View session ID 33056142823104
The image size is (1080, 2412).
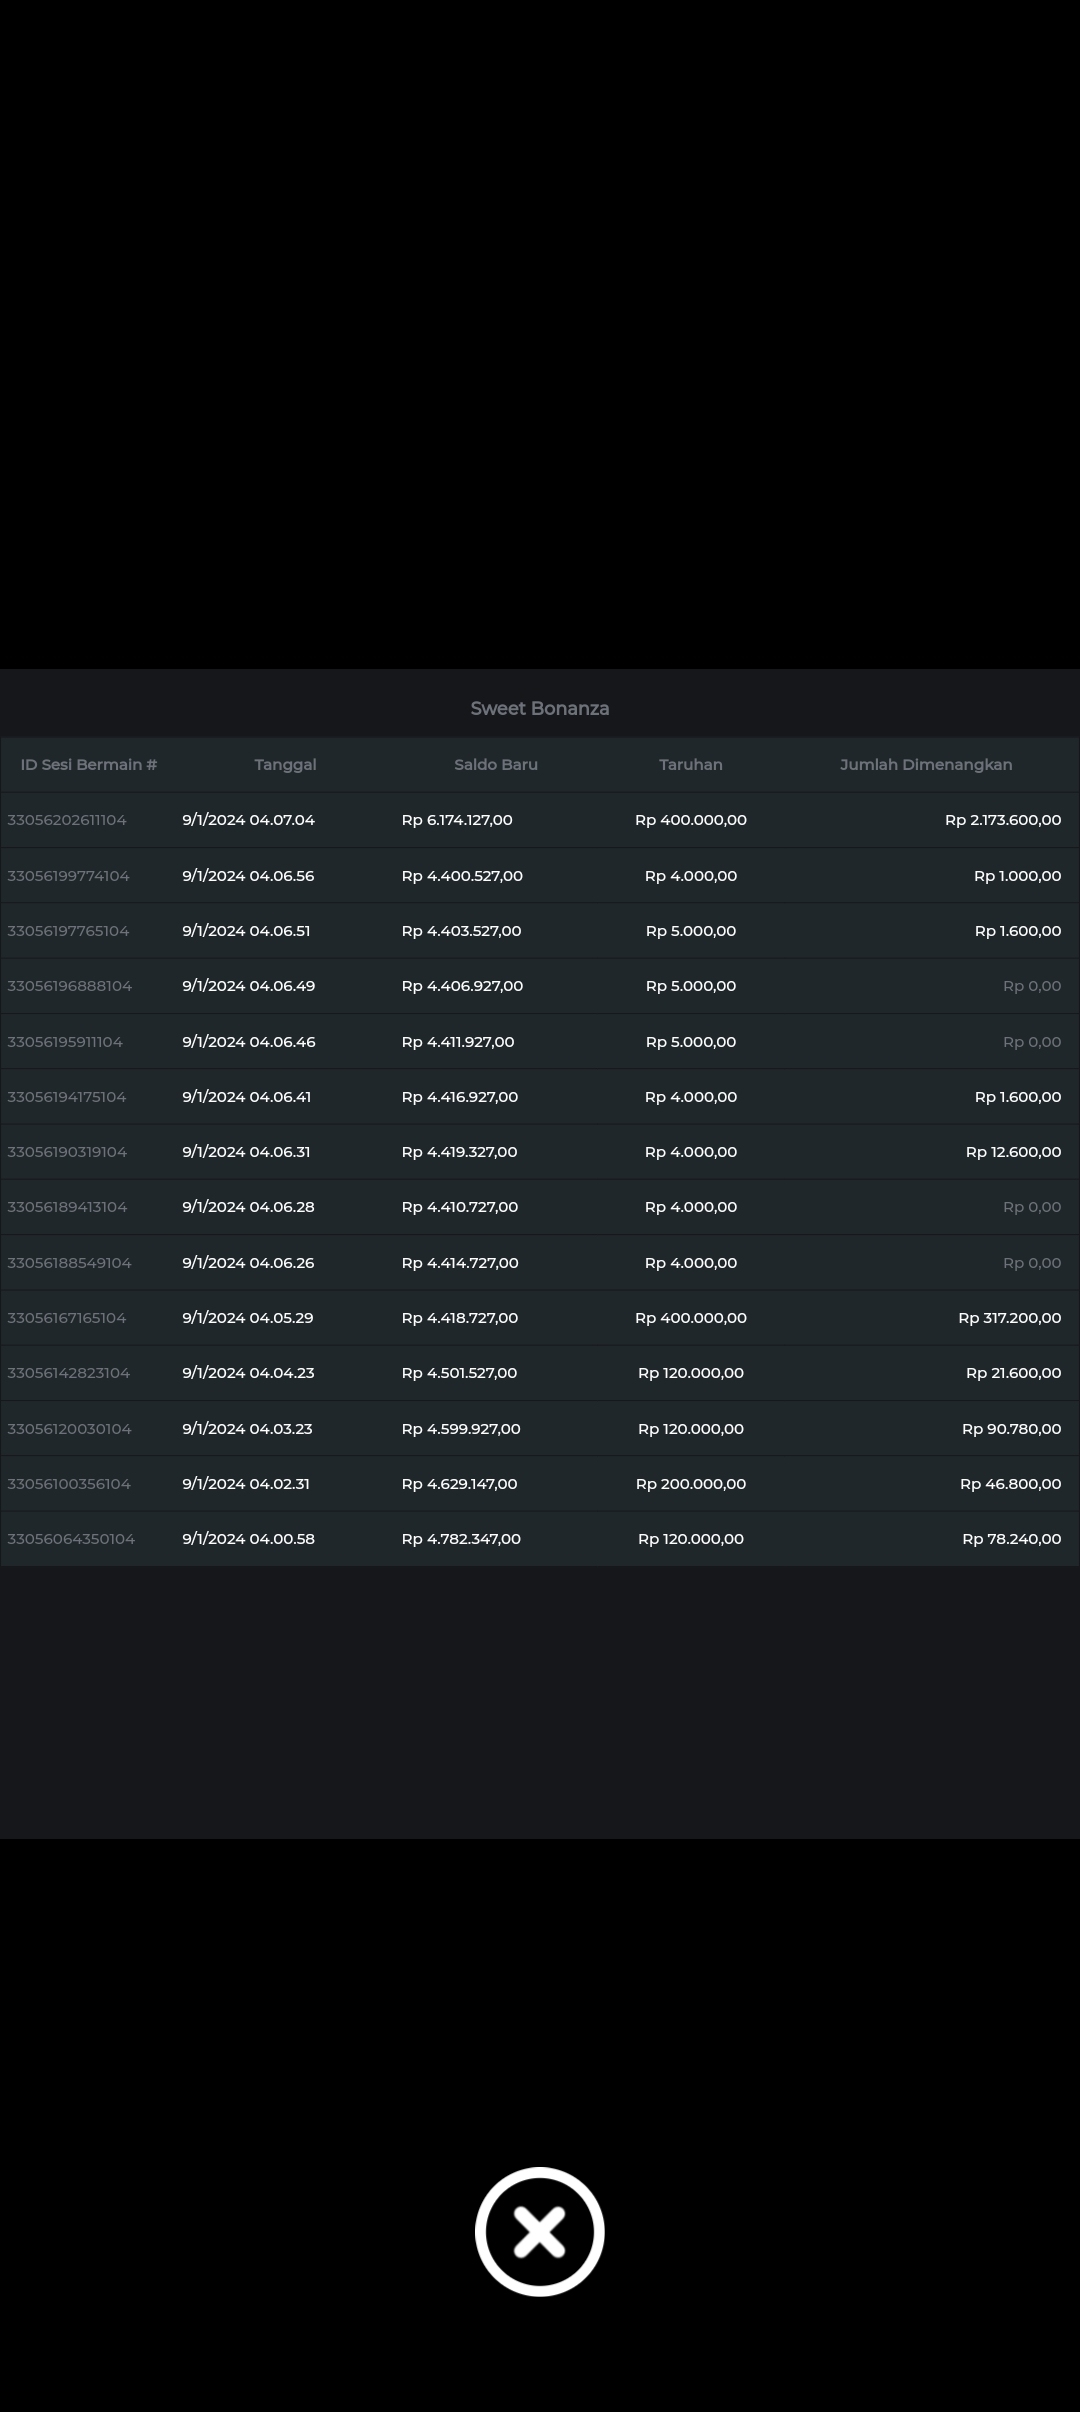tap(68, 1373)
